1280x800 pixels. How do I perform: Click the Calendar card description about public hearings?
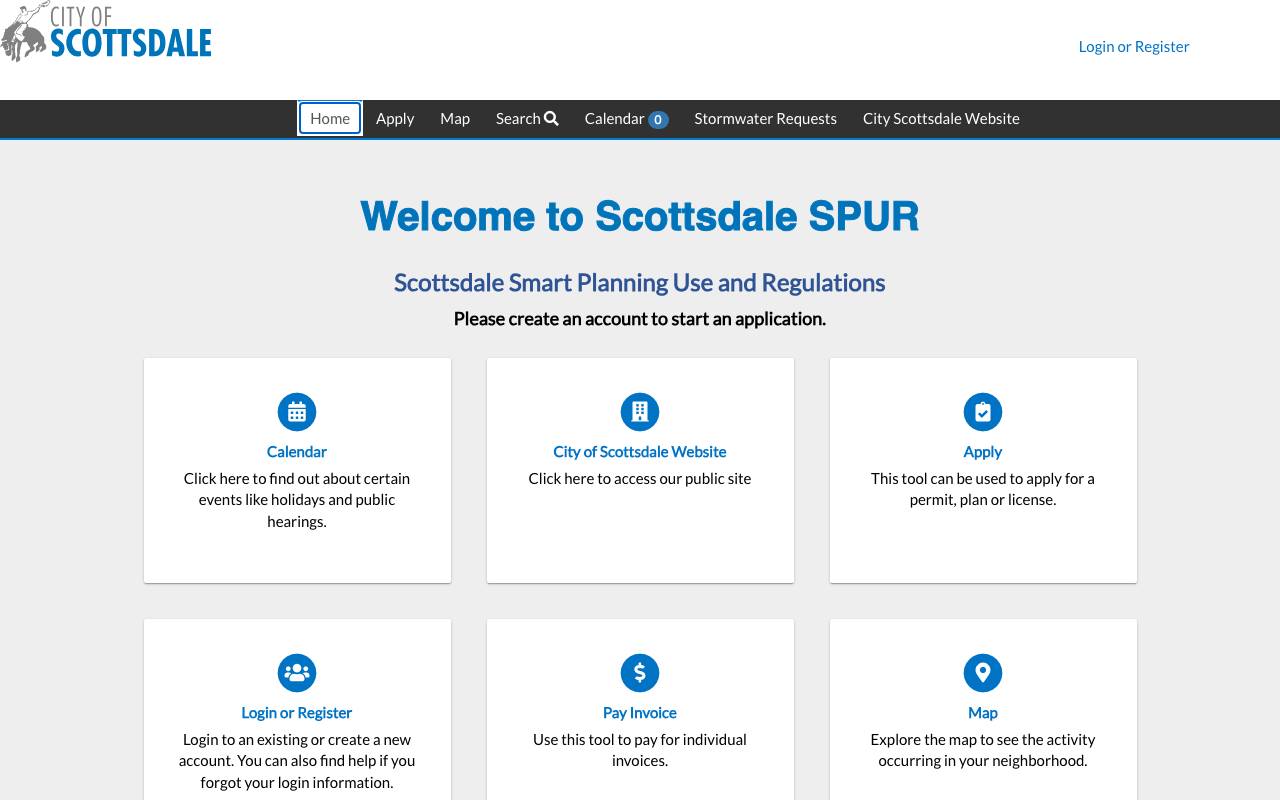pos(297,500)
